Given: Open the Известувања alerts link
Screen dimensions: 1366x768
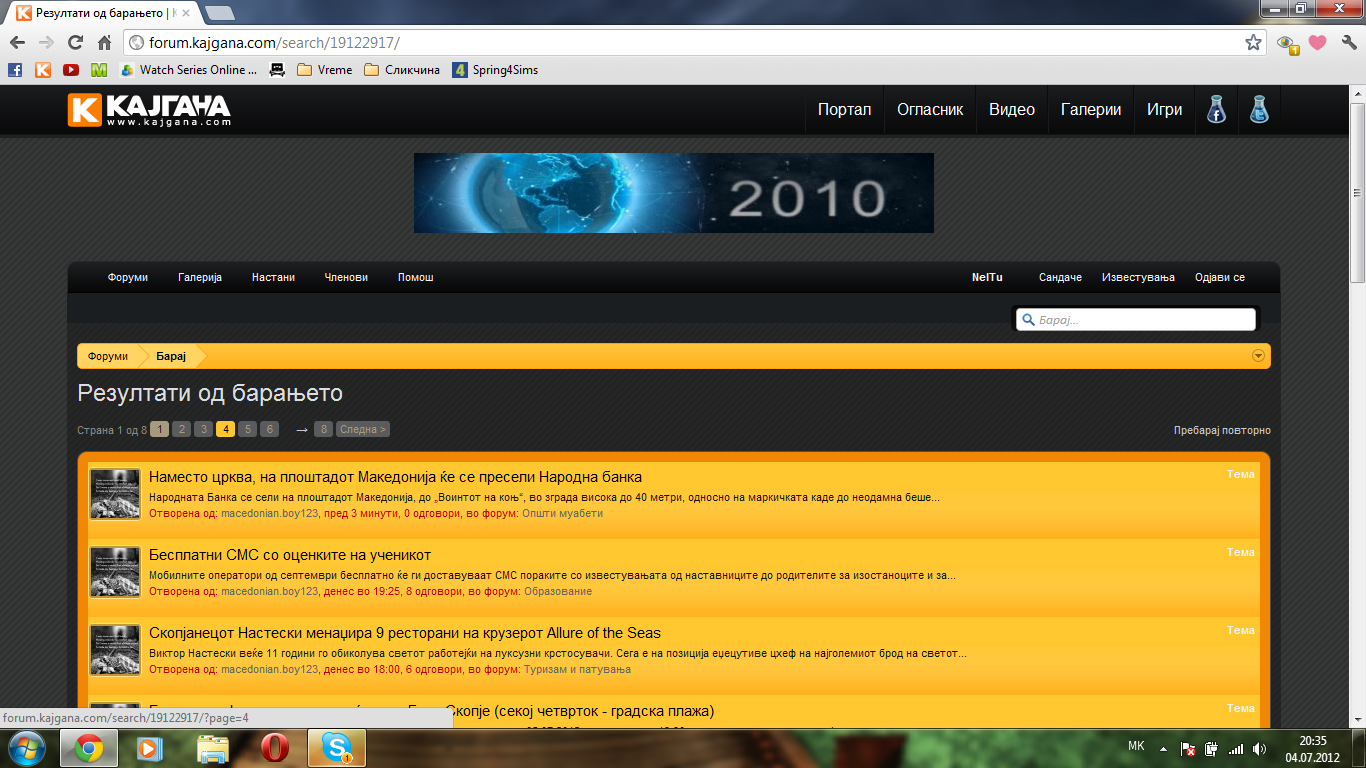Looking at the screenshot, I should [1138, 277].
